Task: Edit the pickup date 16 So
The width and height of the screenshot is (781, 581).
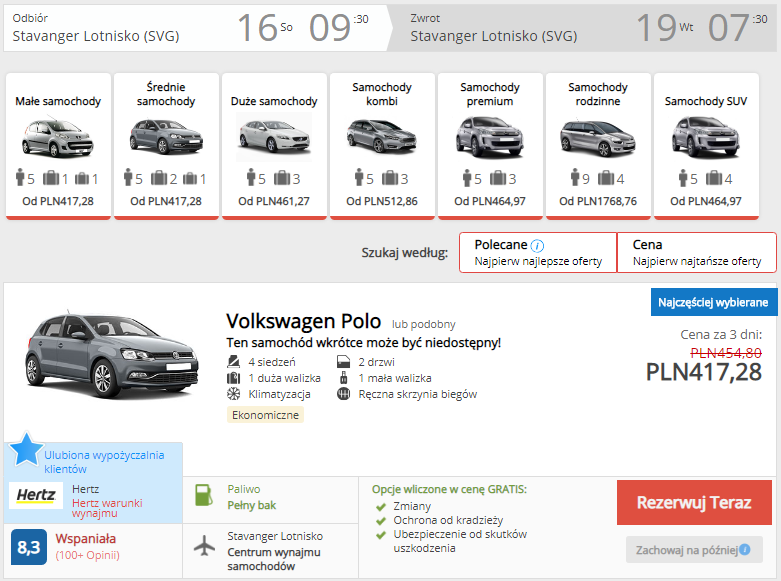Action: coord(264,28)
